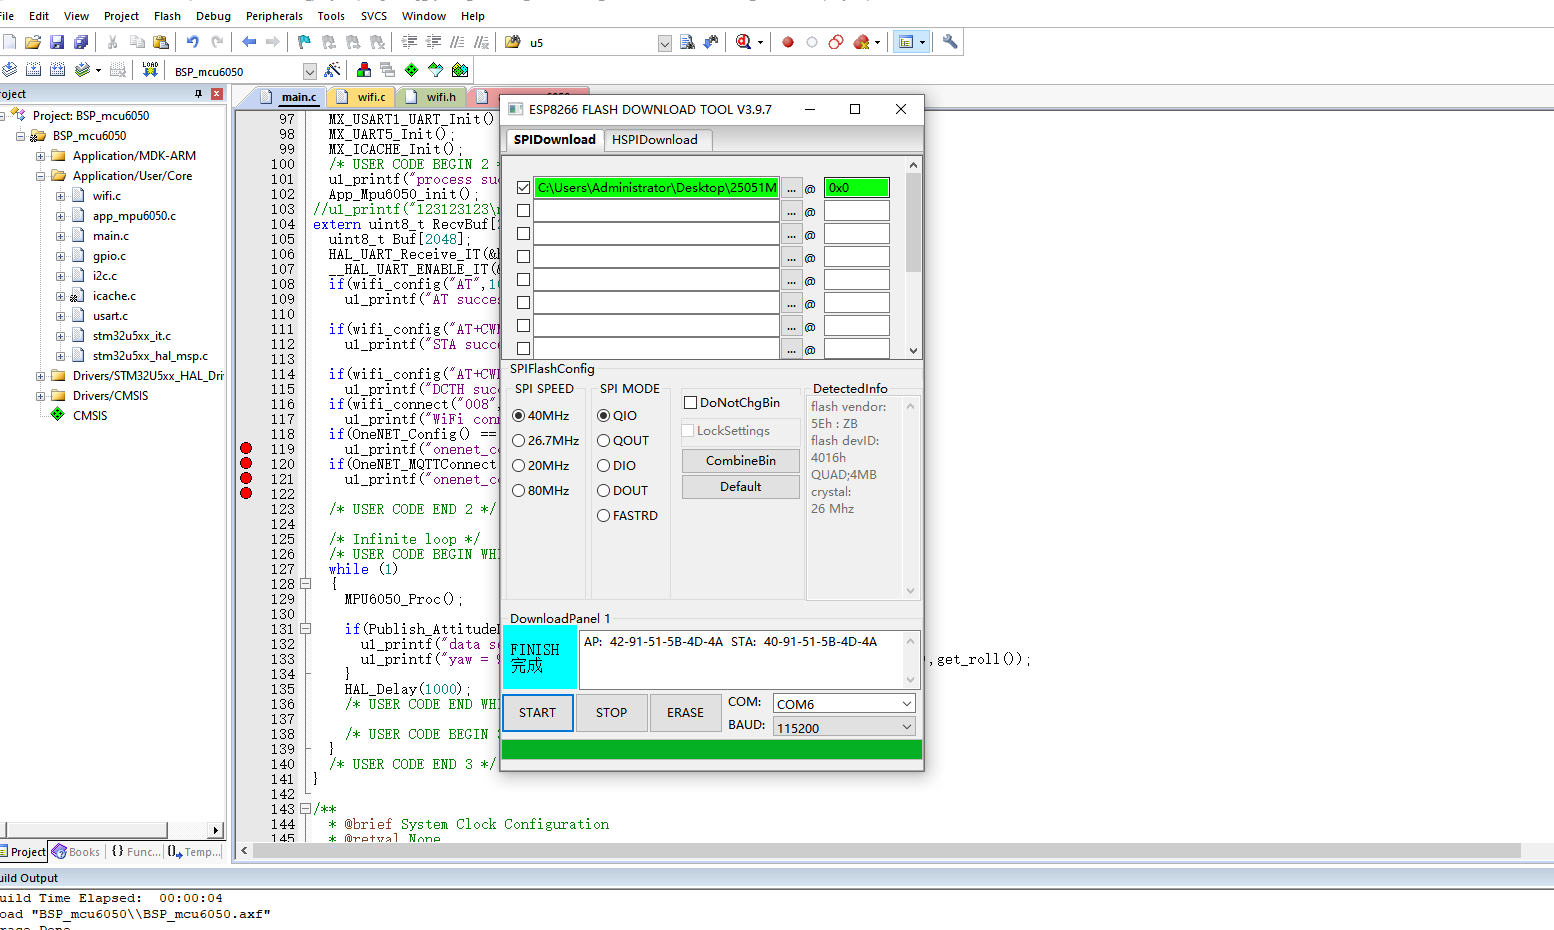Image resolution: width=1554 pixels, height=930 pixels.
Task: Expand the Drivers/CMSIS folder
Action: pos(41,396)
